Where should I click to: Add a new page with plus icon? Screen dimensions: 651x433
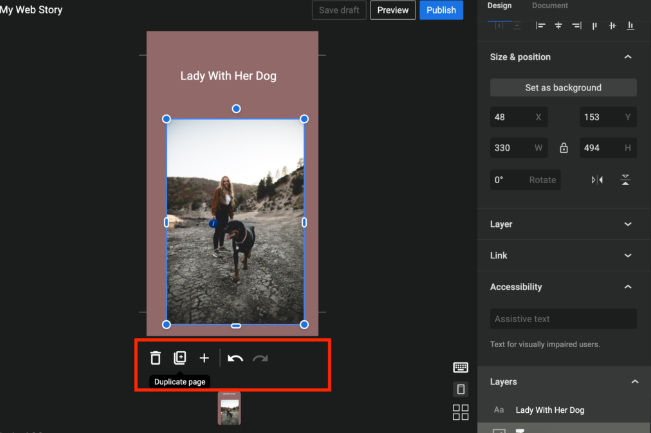(x=204, y=358)
